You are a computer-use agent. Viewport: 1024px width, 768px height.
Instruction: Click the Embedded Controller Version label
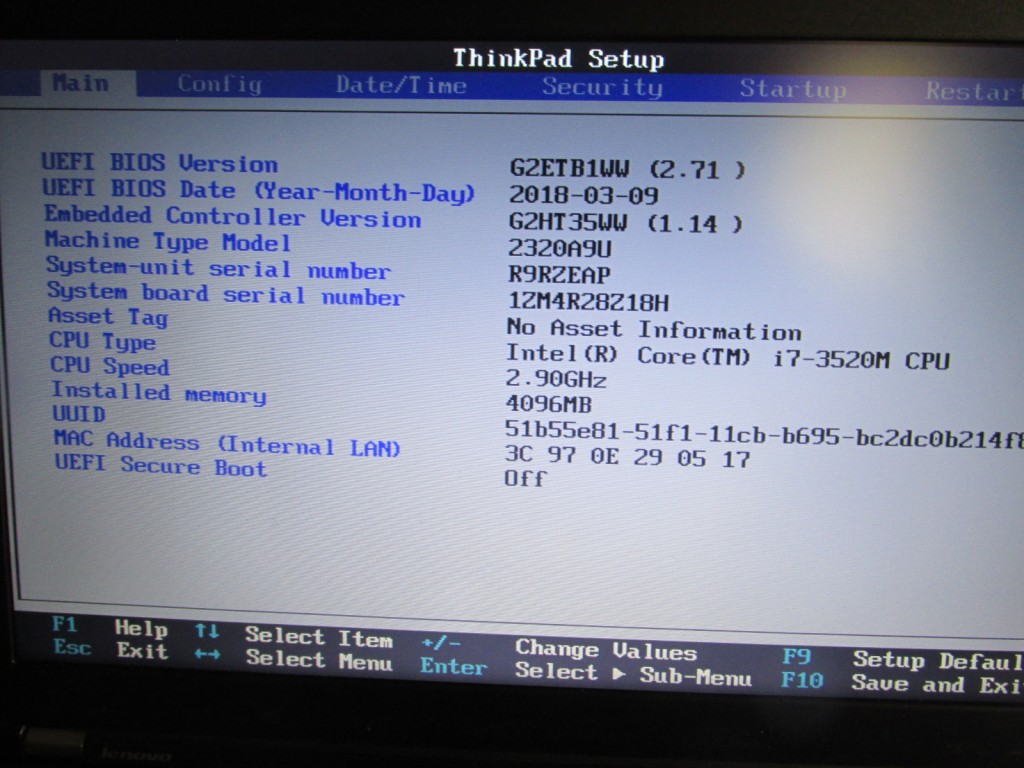point(232,217)
